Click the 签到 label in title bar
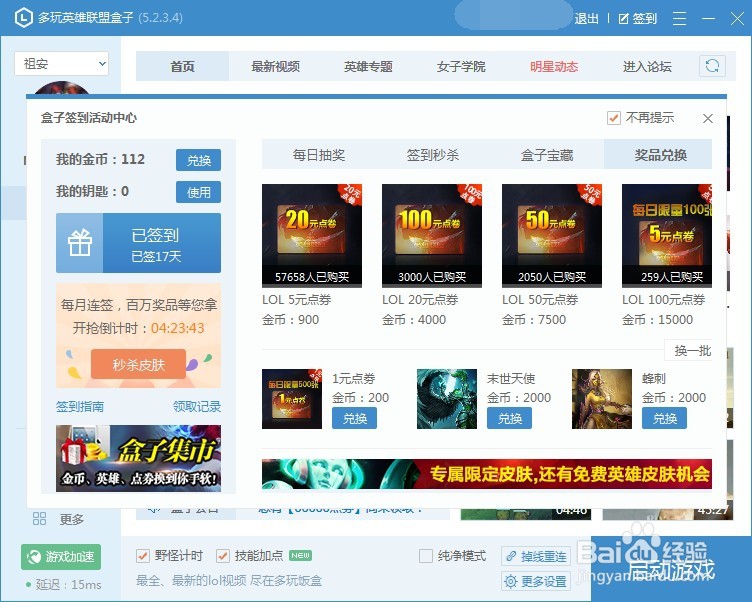This screenshot has height=602, width=752. pos(644,19)
